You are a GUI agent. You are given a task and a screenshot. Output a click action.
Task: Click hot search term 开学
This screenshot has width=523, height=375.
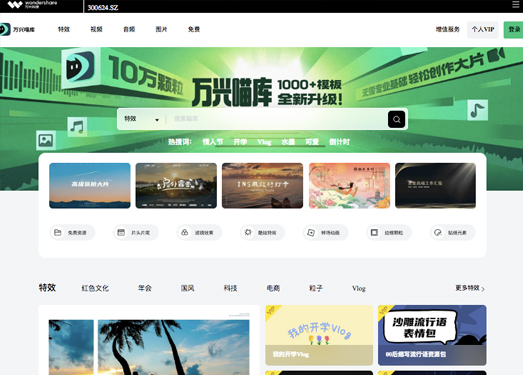240,142
